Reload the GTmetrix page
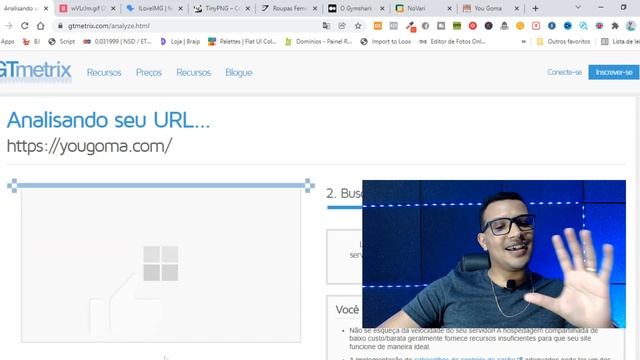This screenshot has height=360, width=640. pyautogui.click(x=24, y=26)
